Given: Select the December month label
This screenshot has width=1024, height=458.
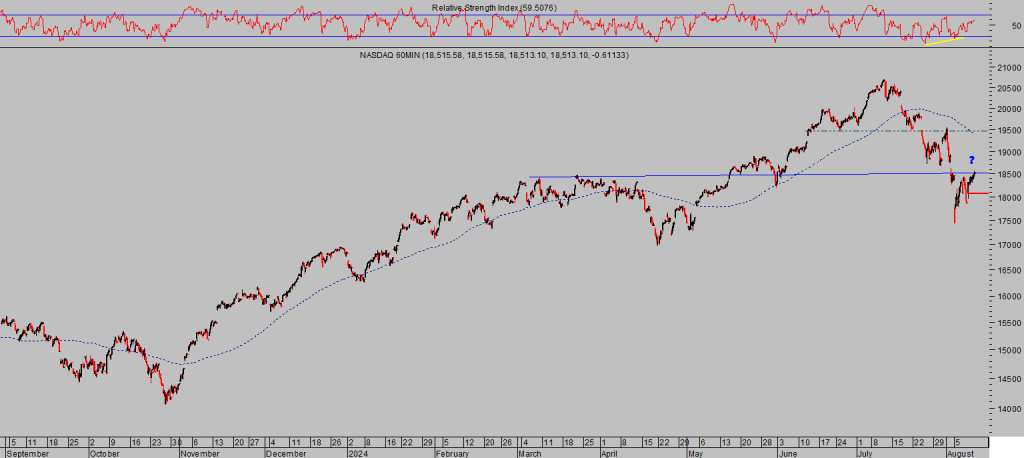Looking at the screenshot, I should 287,453.
